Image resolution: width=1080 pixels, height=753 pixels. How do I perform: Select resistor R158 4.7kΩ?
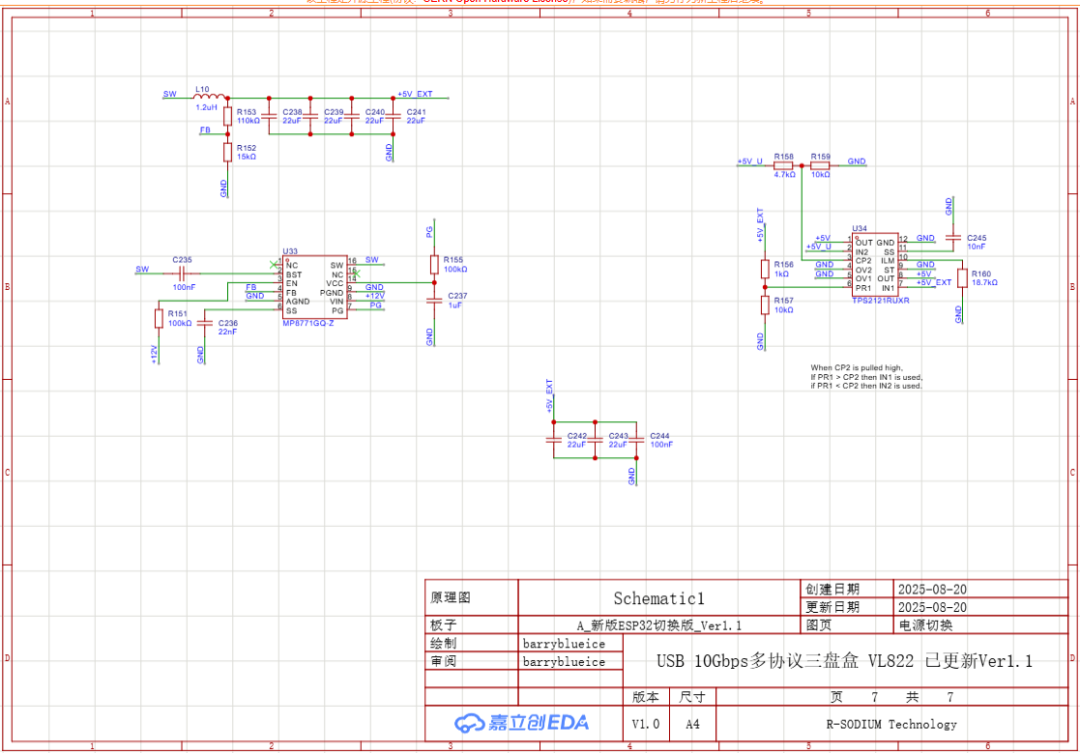pos(783,166)
